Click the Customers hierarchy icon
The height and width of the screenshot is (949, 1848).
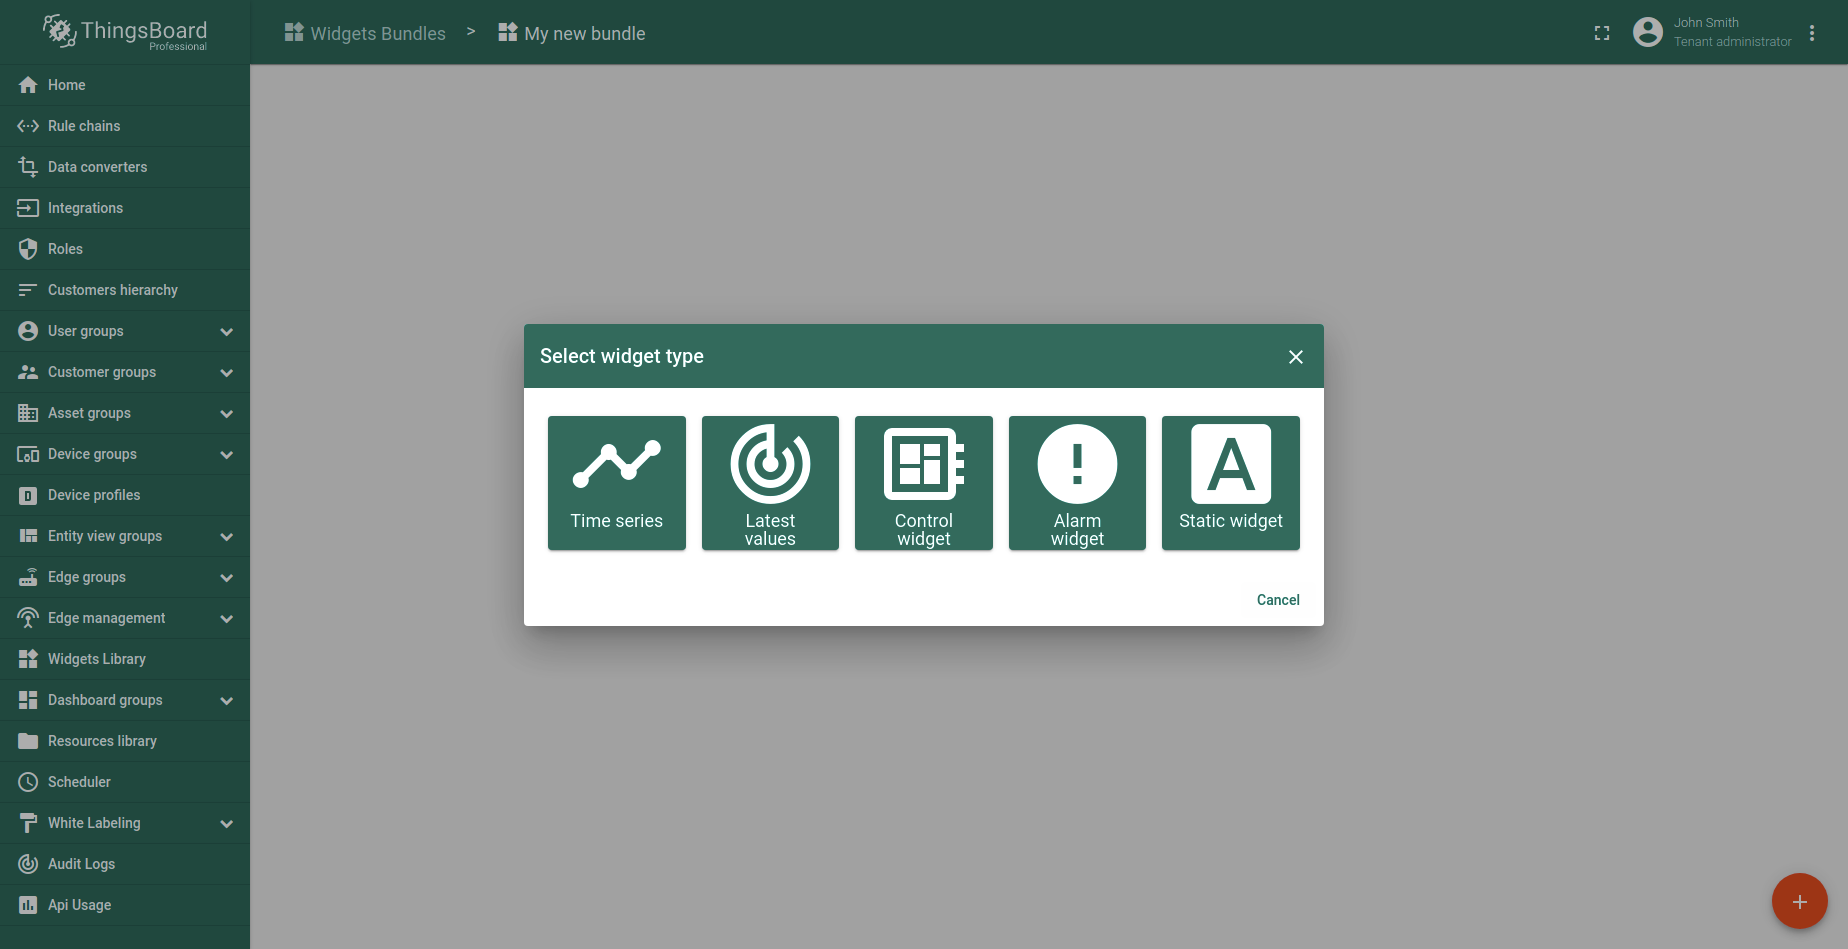point(28,290)
